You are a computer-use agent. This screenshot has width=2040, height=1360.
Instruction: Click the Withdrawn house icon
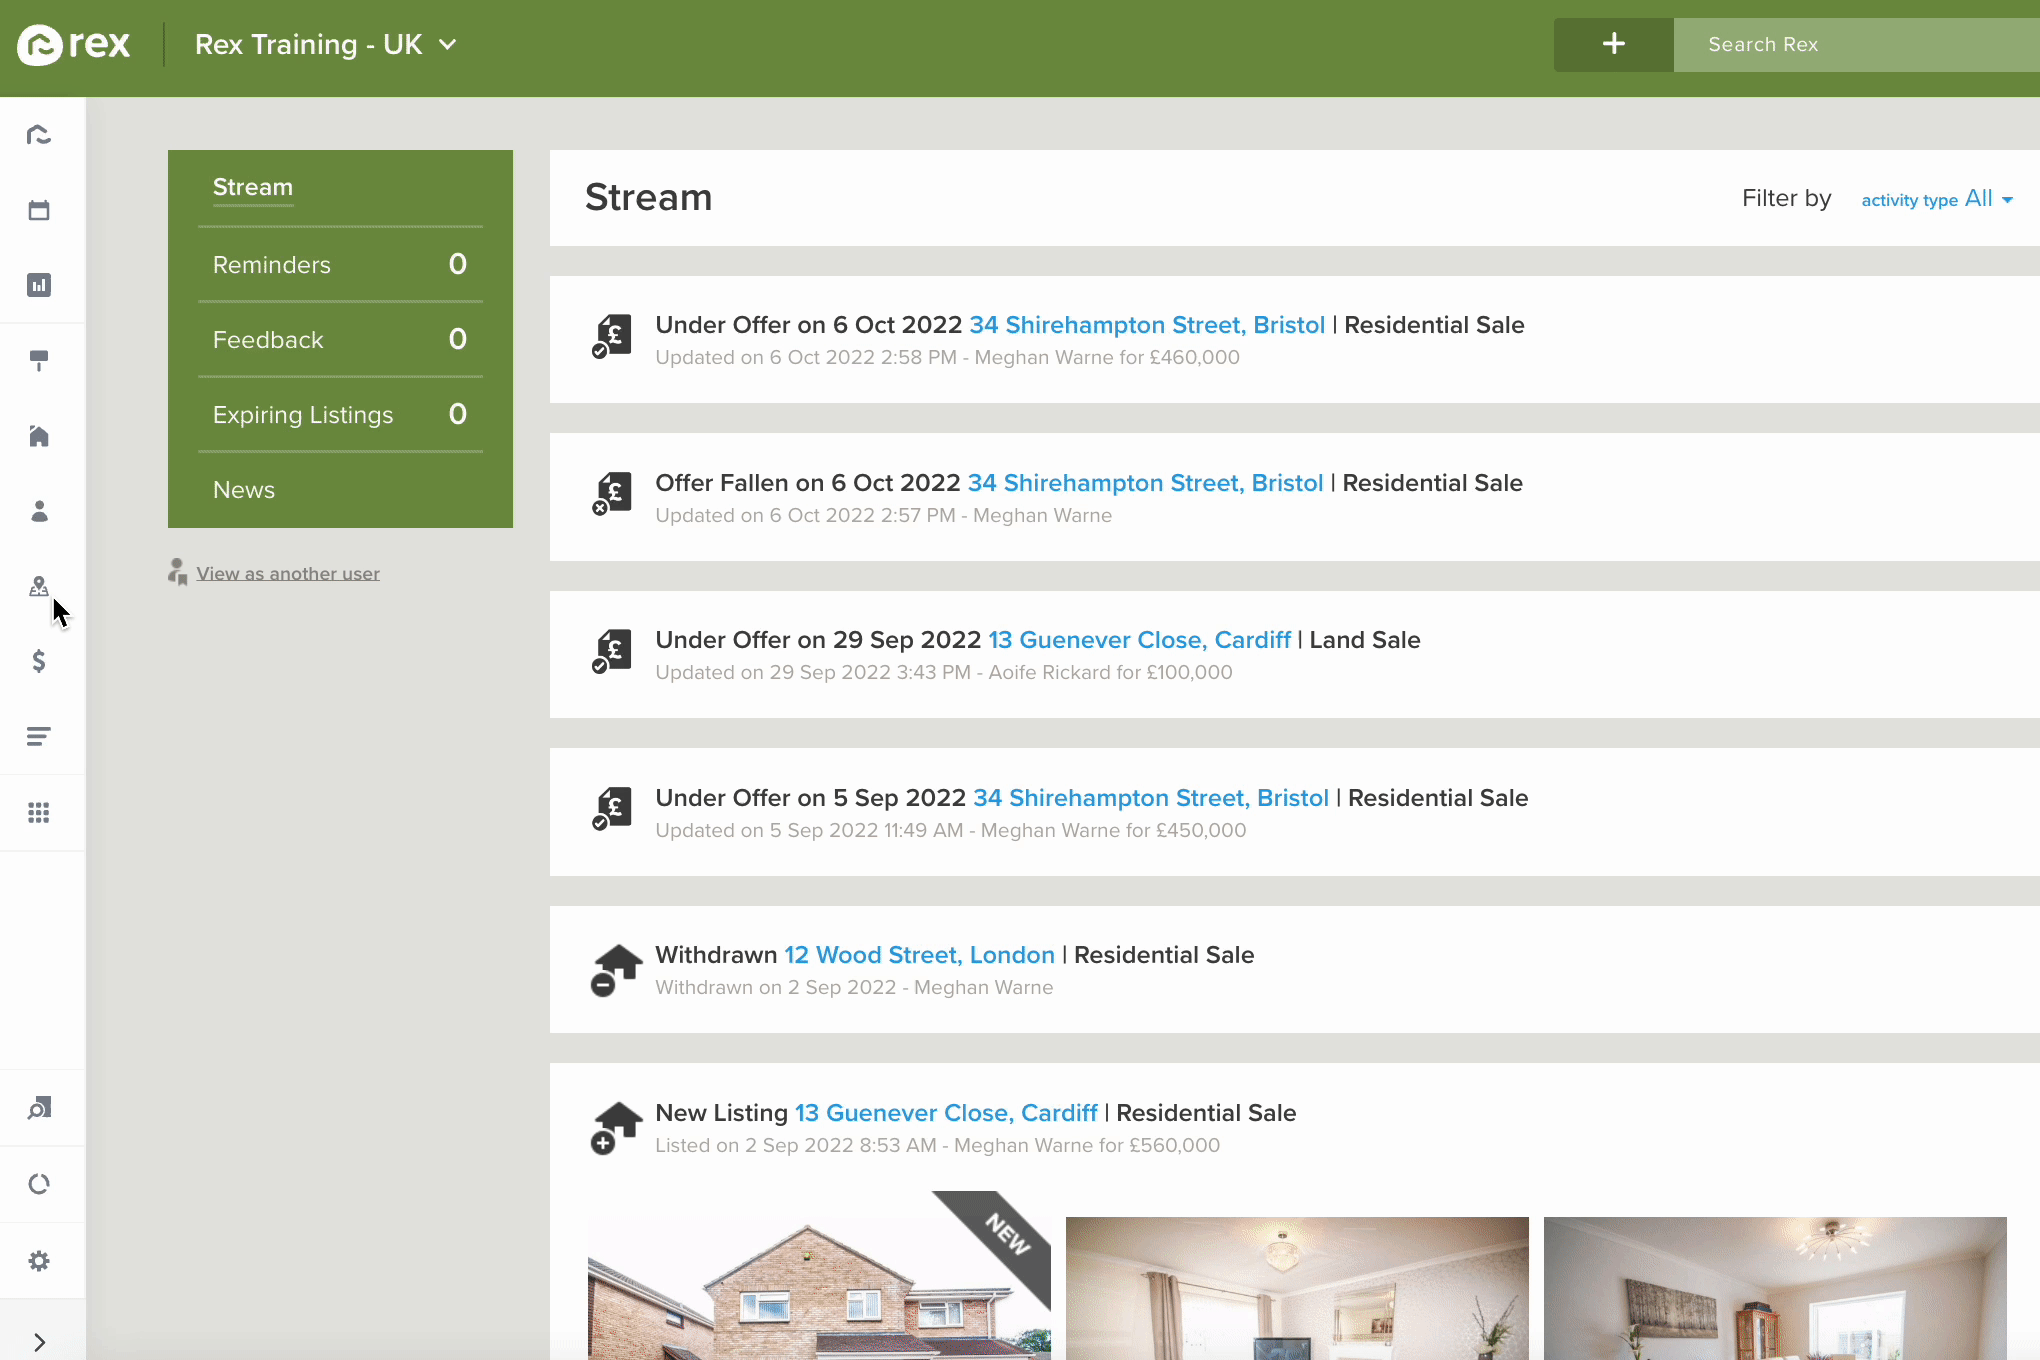(x=616, y=971)
